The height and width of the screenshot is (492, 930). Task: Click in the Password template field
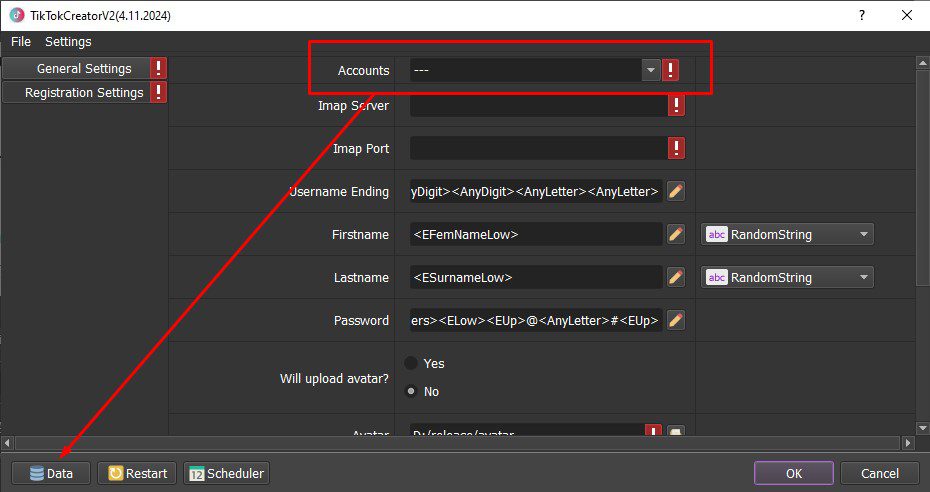(536, 320)
